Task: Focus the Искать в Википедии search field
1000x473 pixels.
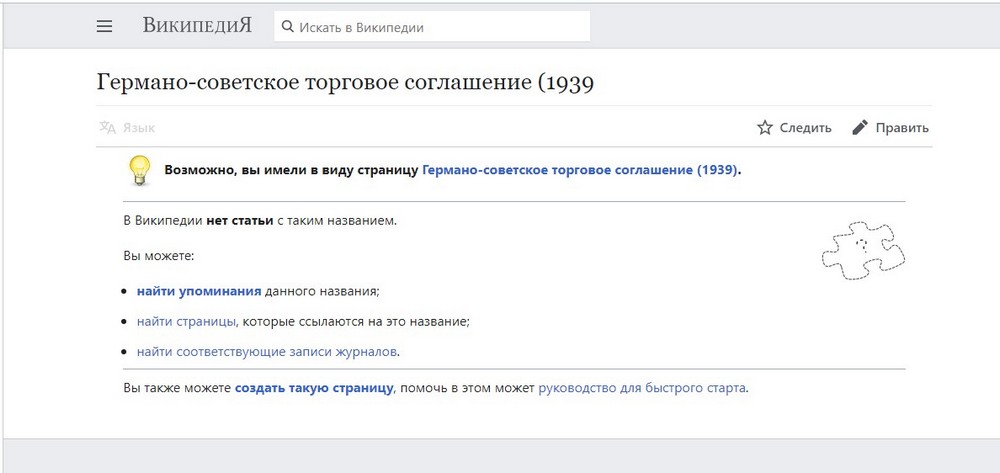Action: 432,27
